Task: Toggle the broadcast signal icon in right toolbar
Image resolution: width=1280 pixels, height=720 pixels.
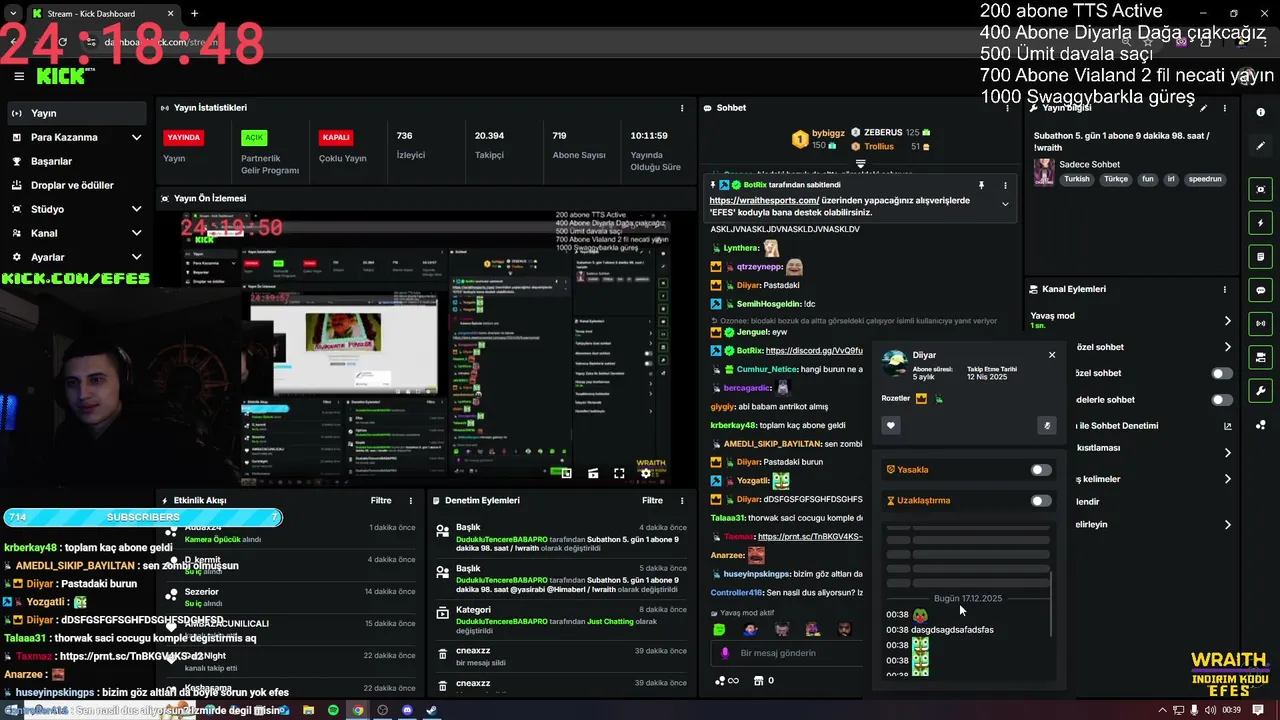Action: [1261, 323]
